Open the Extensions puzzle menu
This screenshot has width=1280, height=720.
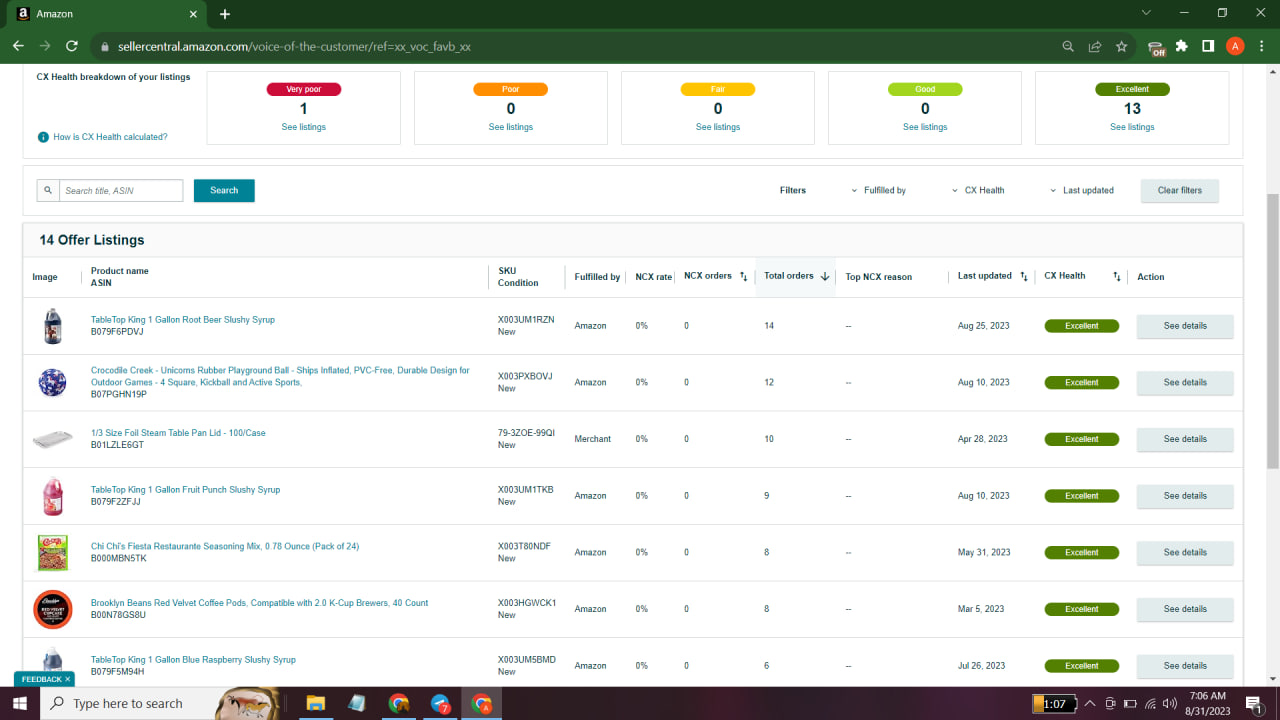pyautogui.click(x=1182, y=46)
